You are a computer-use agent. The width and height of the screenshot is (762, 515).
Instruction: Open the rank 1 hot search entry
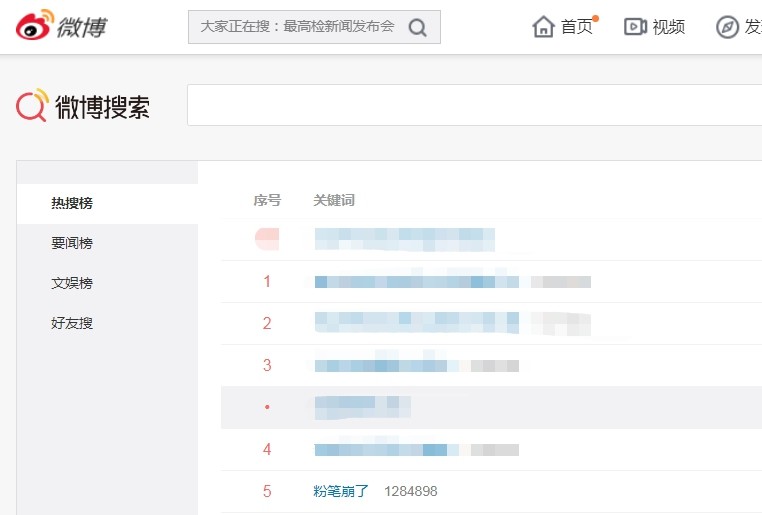click(x=416, y=282)
